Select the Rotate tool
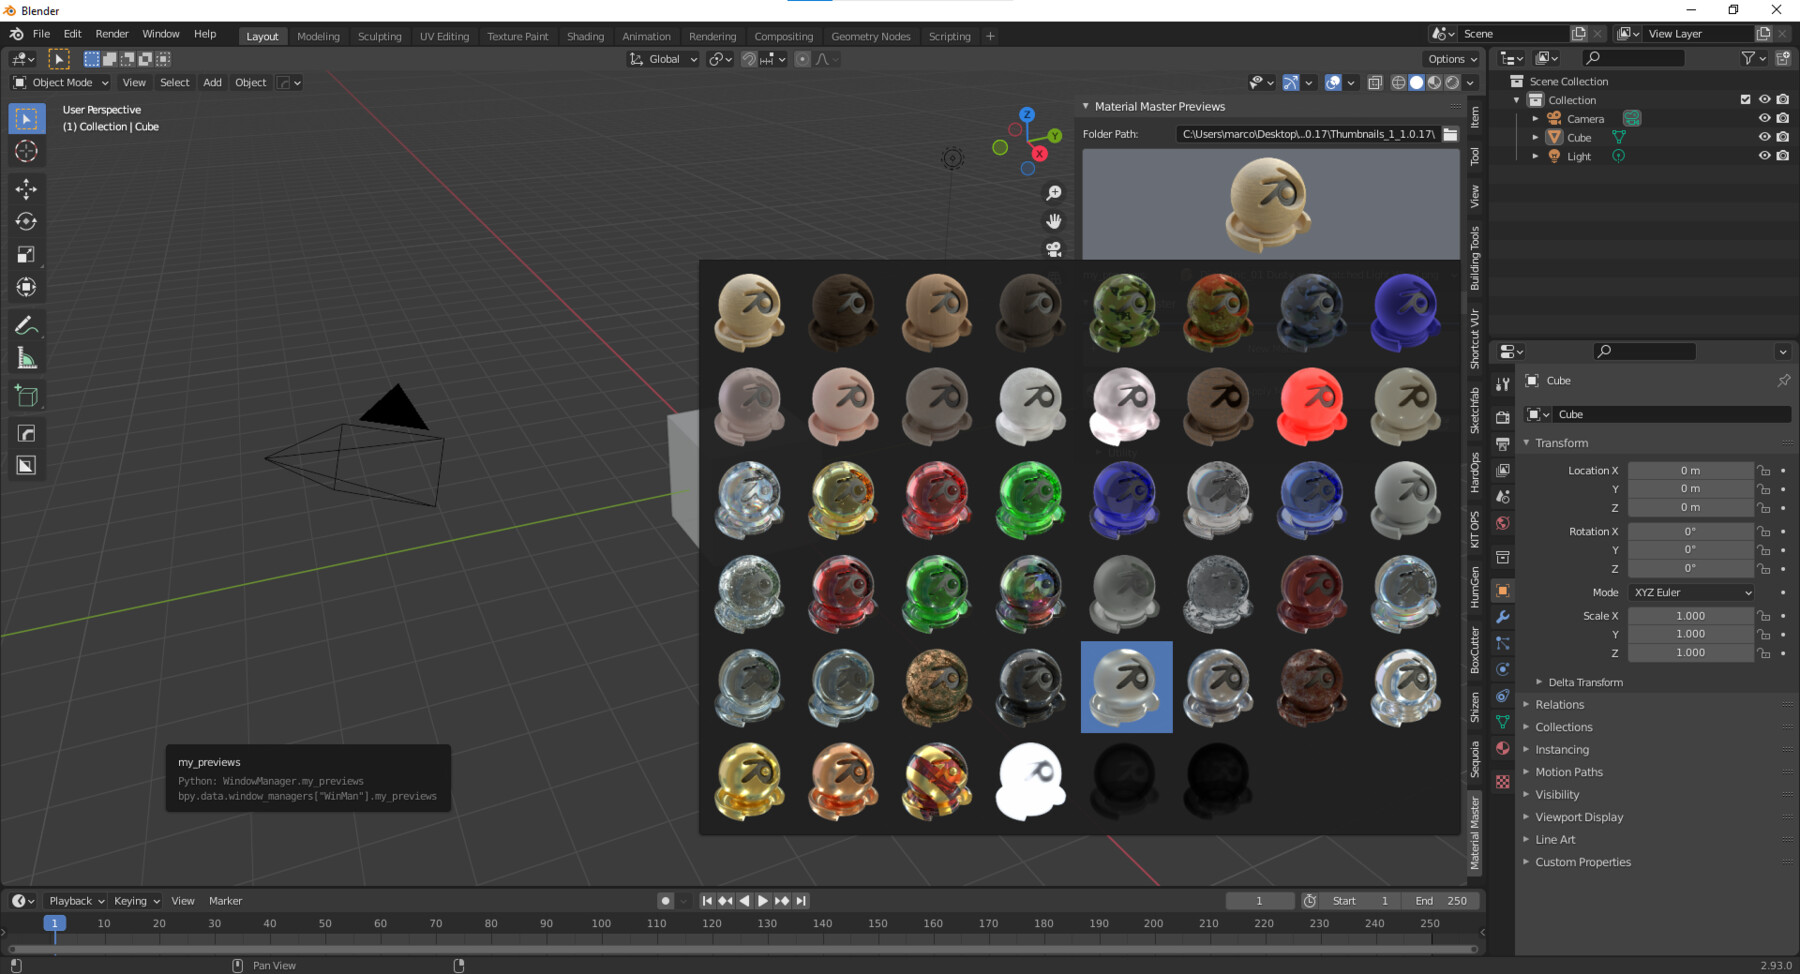This screenshot has width=1800, height=974. pos(26,221)
